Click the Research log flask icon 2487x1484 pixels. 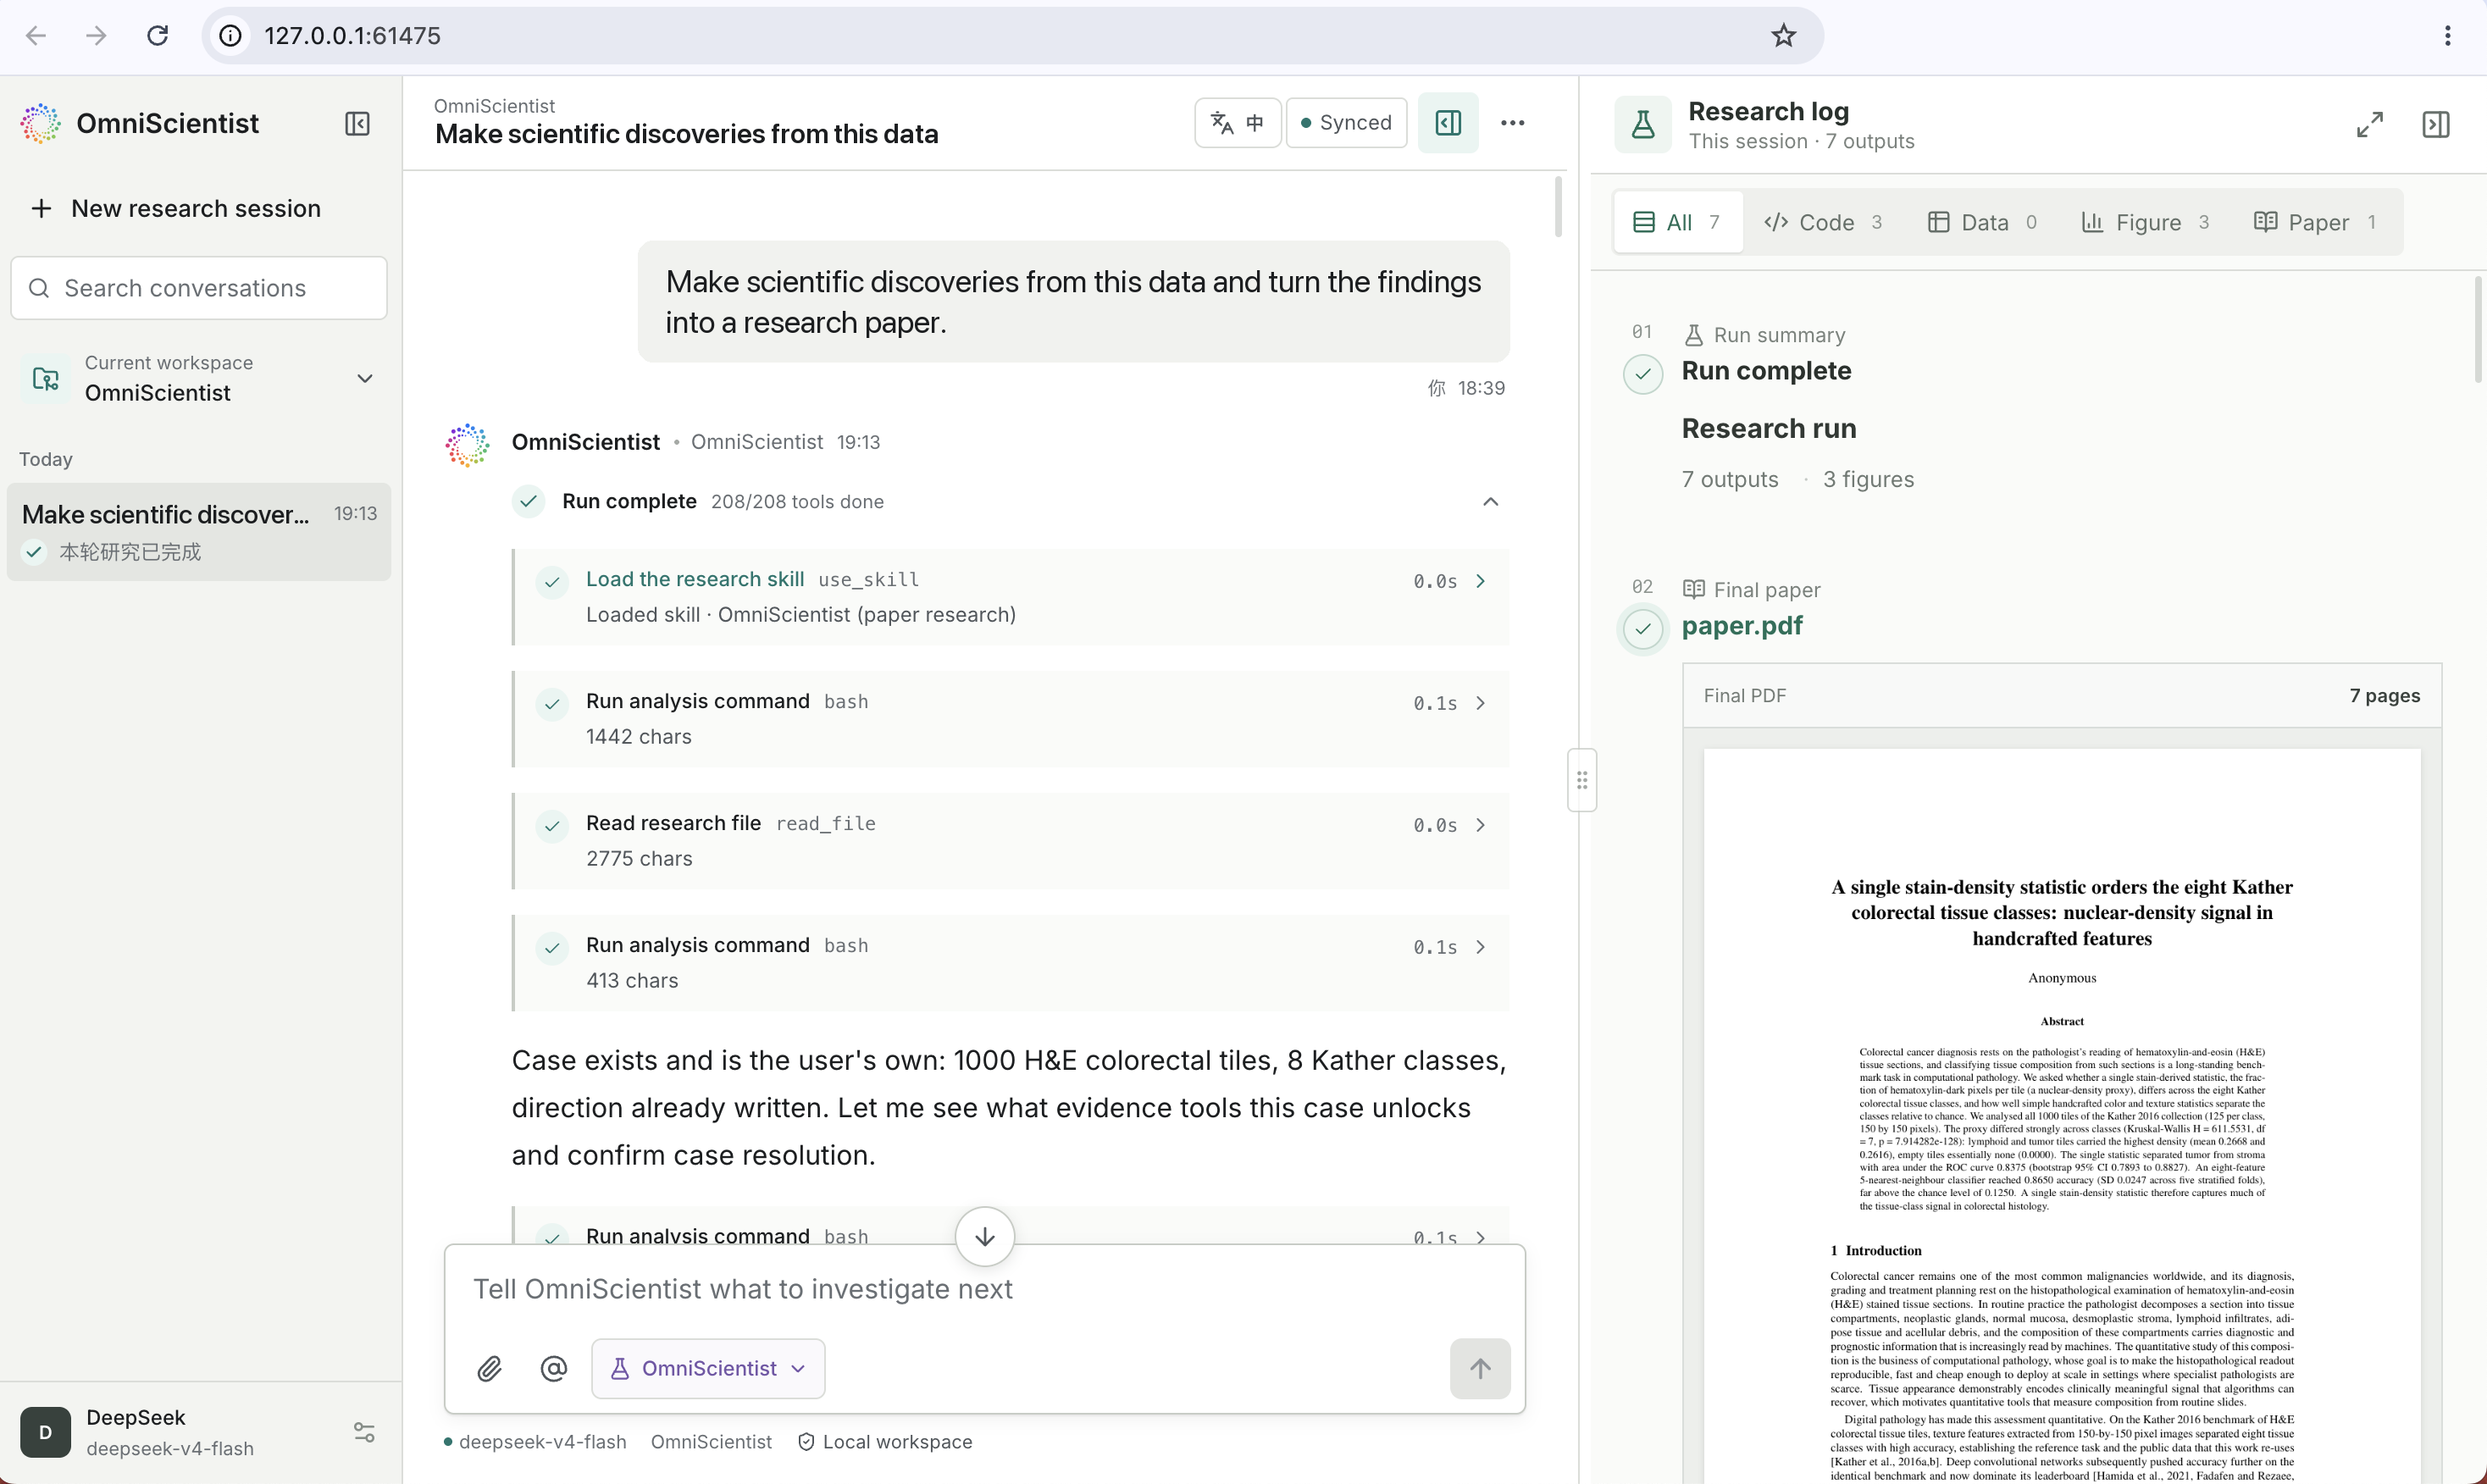click(x=1642, y=124)
